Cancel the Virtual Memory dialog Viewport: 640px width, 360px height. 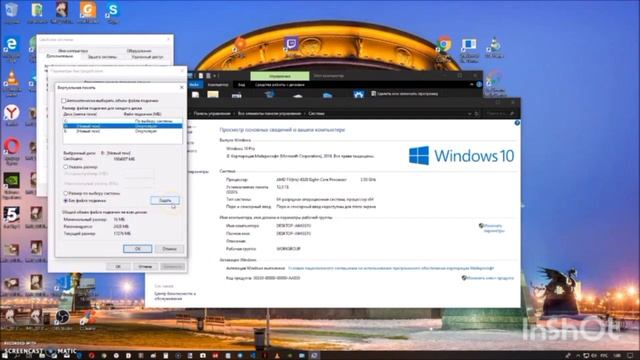coord(169,249)
